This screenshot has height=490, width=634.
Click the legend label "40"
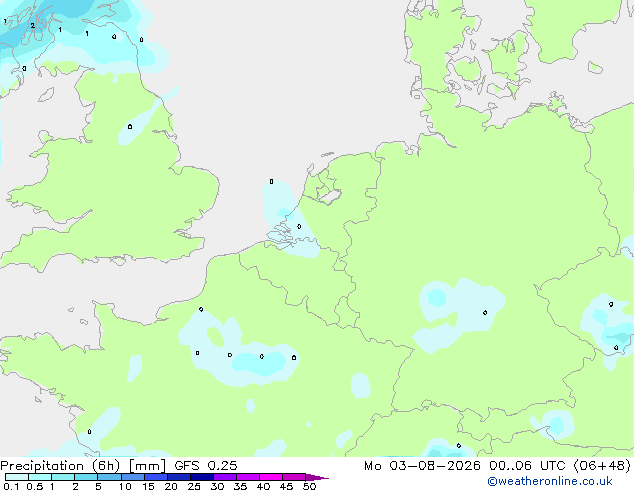click(x=263, y=486)
